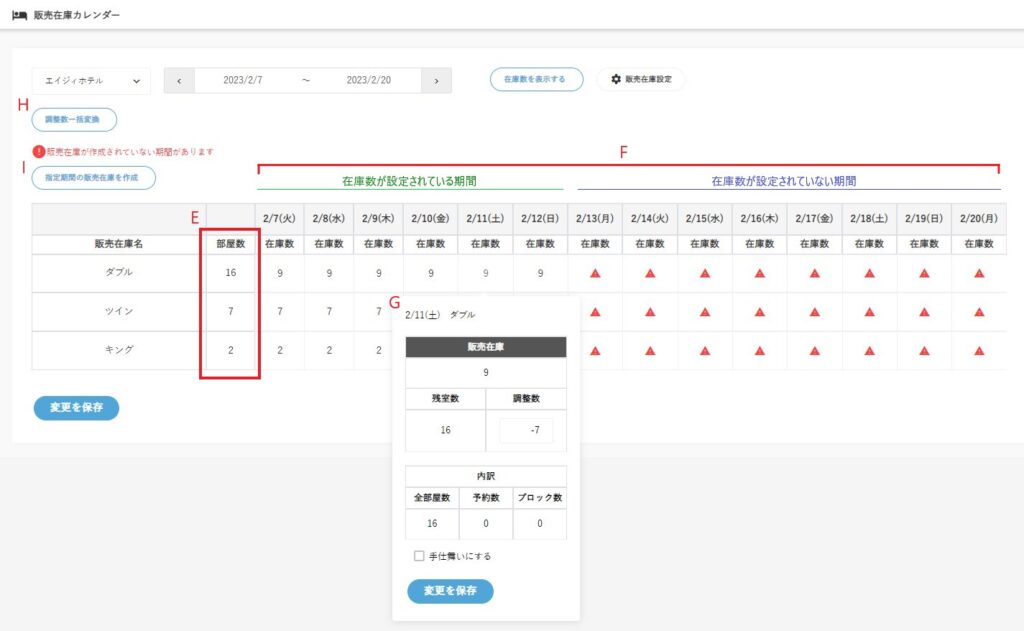Click the gear icon in 販売在庫設定

(616, 79)
